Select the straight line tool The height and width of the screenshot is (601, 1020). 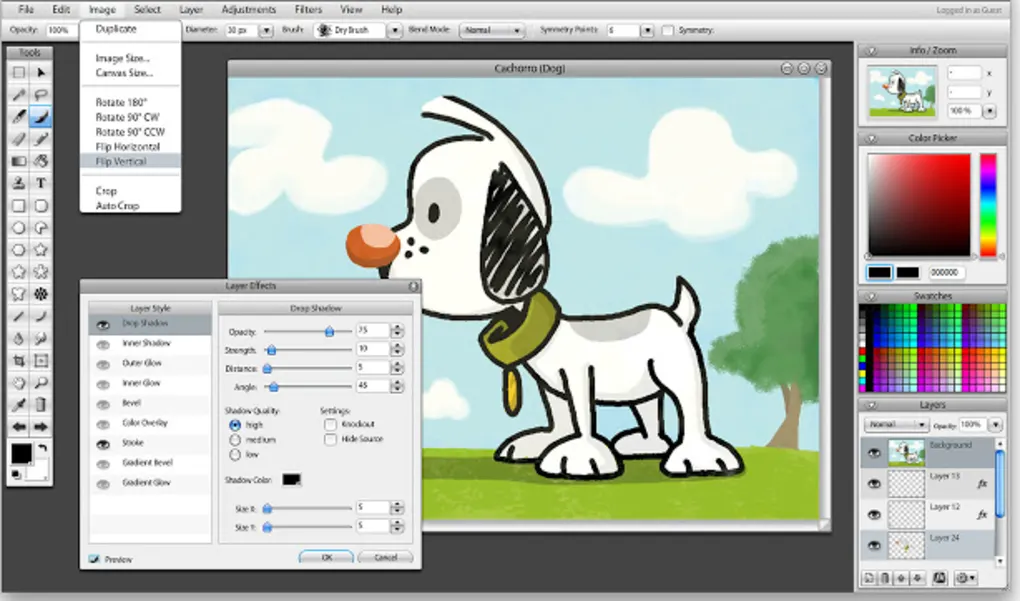(19, 316)
